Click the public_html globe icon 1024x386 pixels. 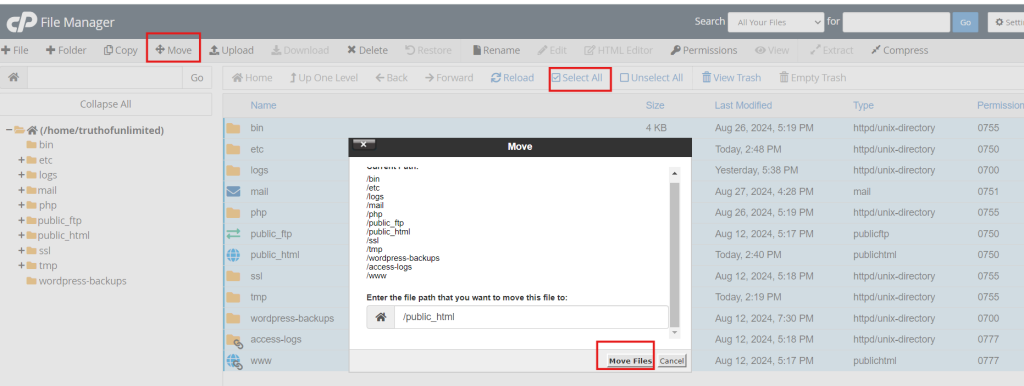[233, 255]
